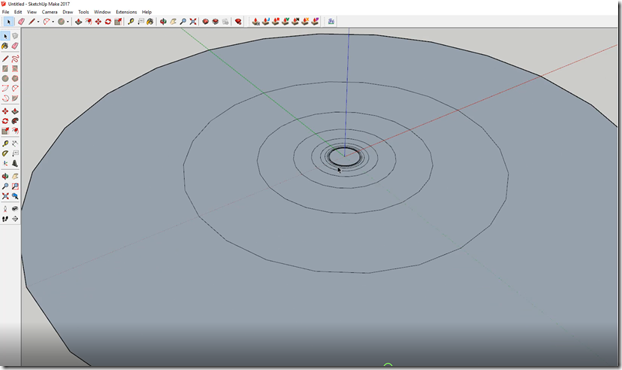Expand the Shapes tool dropdown arrow
The height and width of the screenshot is (370, 622).
[x=67, y=22]
